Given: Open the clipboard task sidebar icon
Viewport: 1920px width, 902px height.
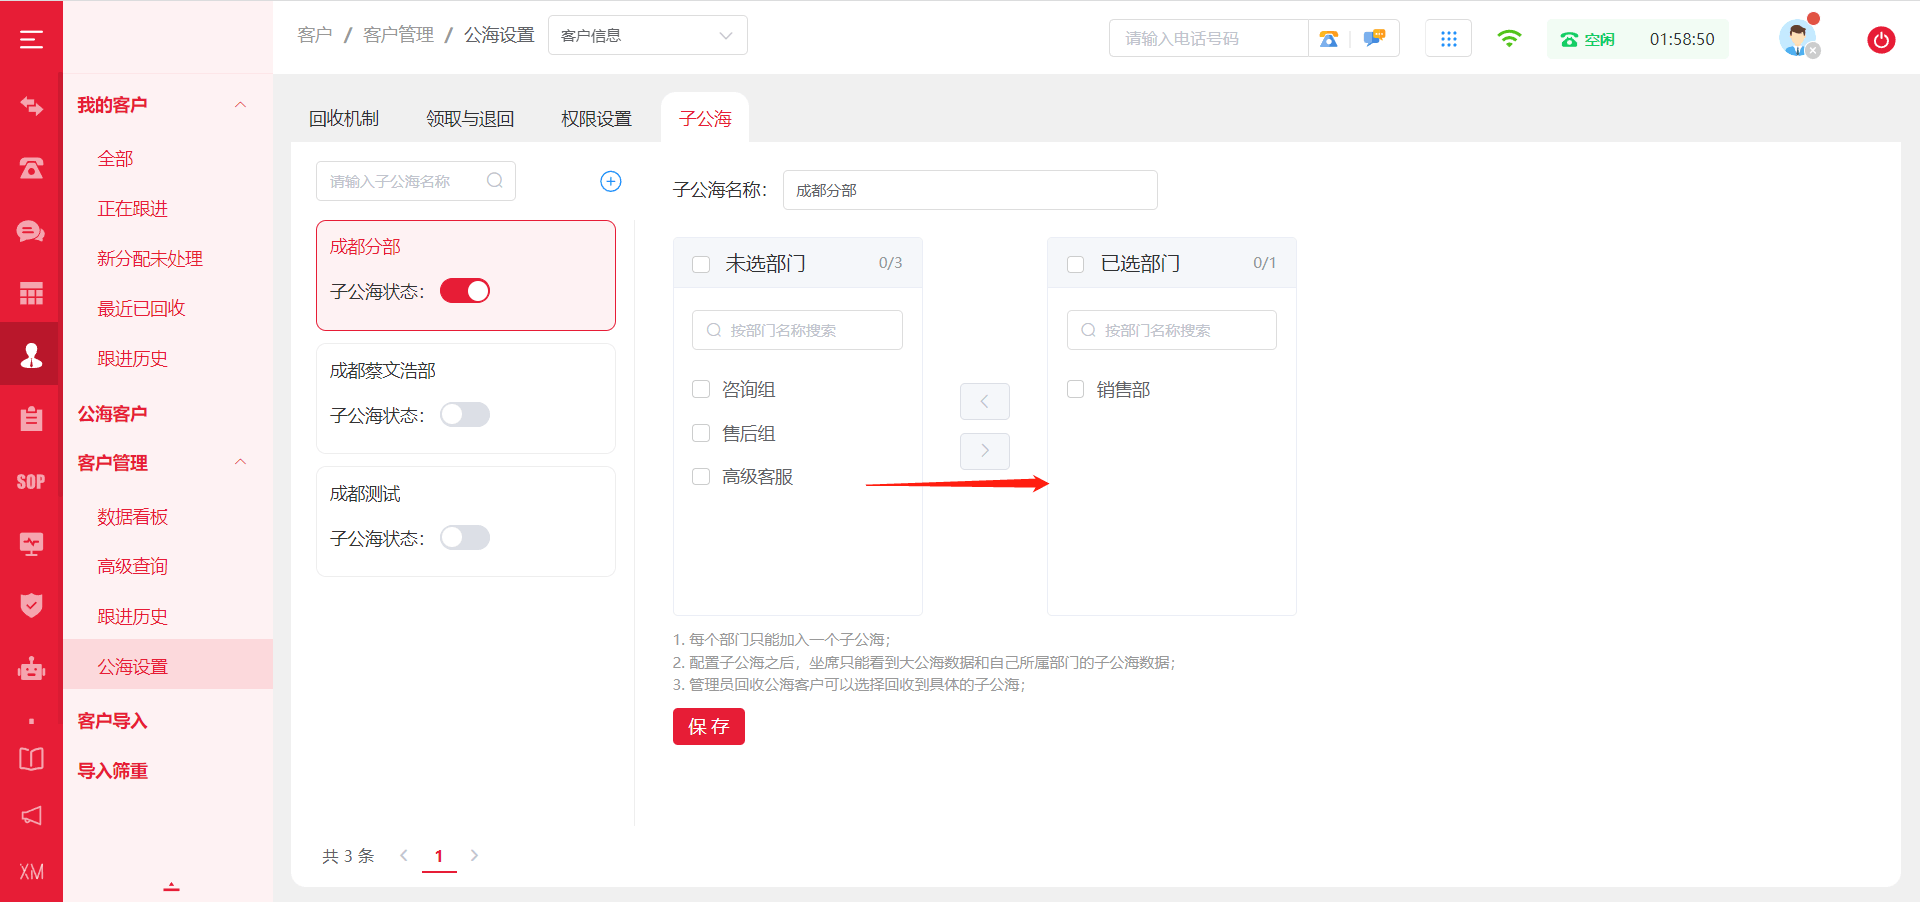Looking at the screenshot, I should (x=31, y=418).
